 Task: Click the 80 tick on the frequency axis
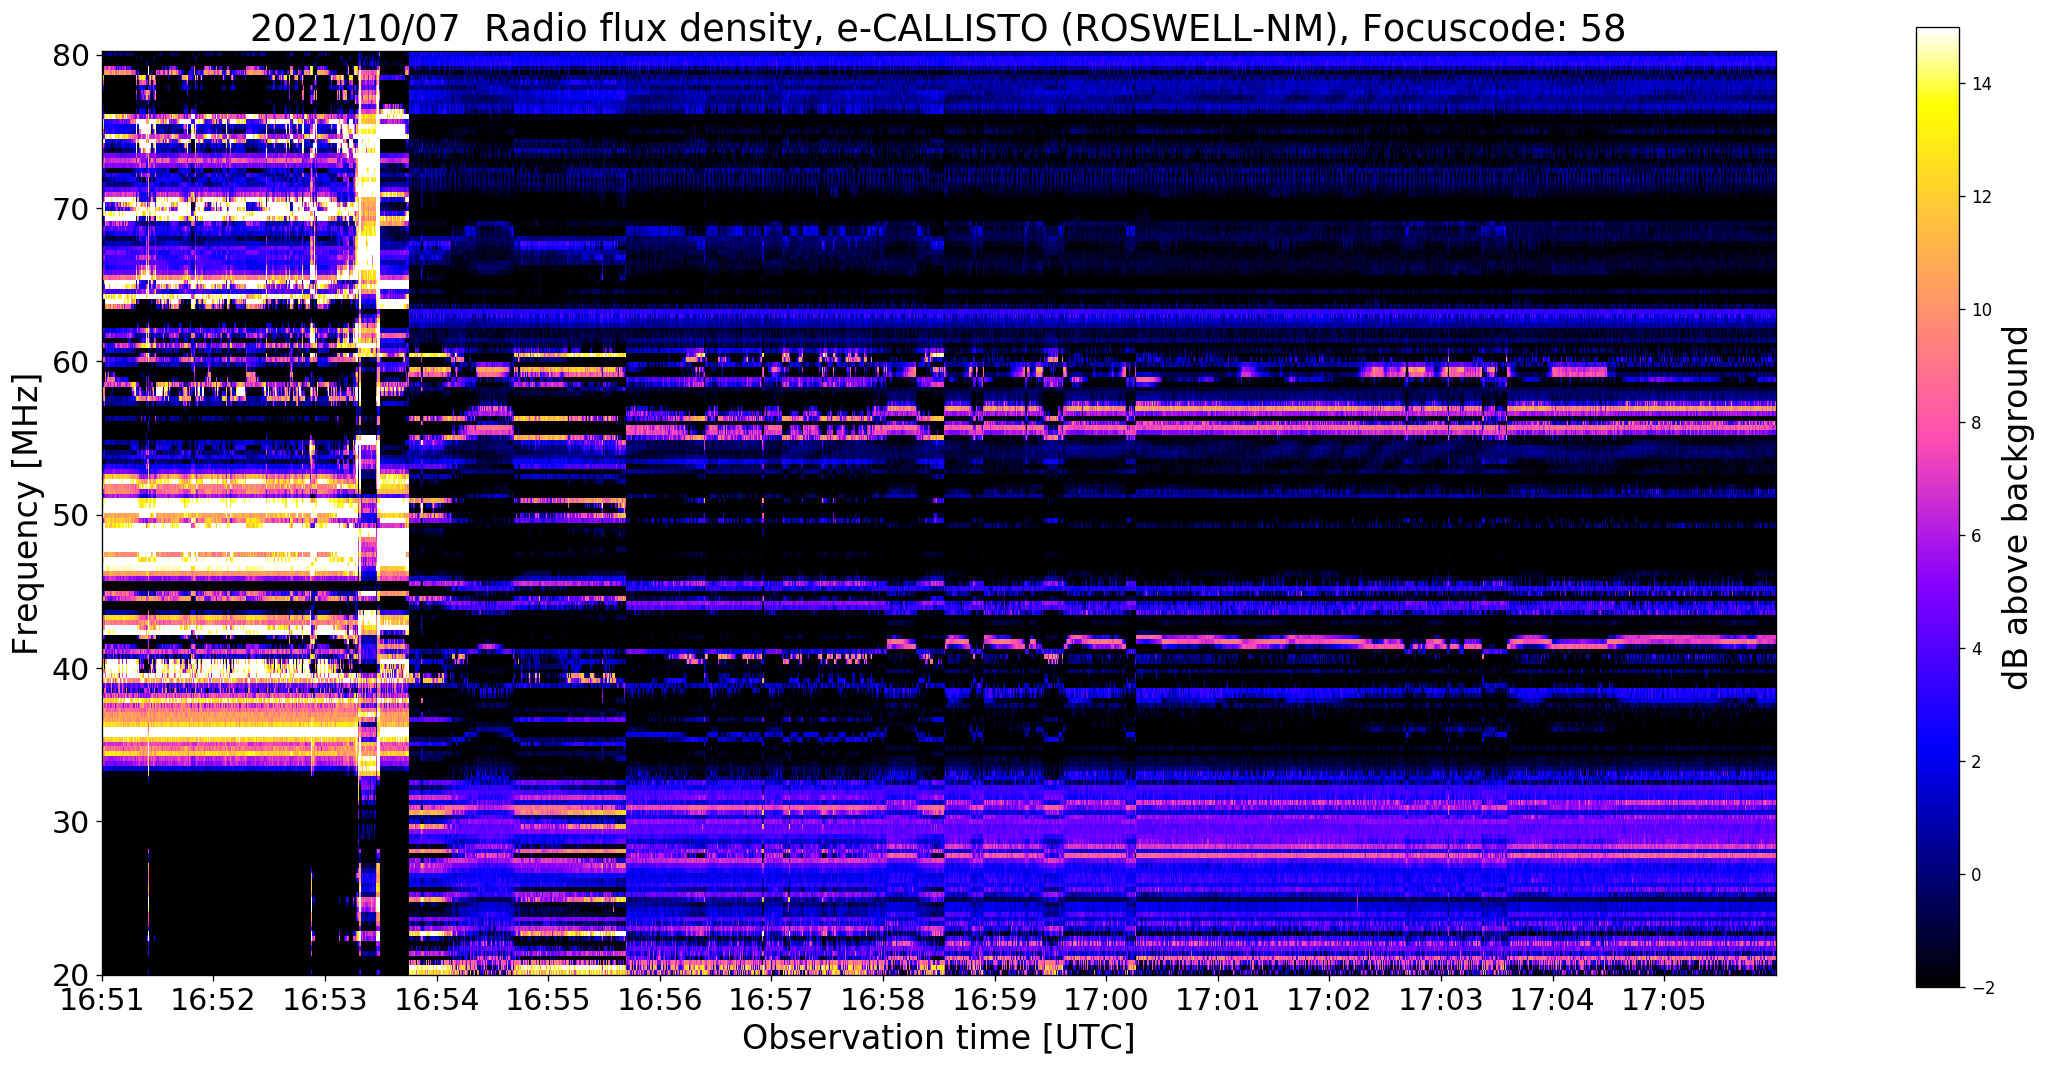pyautogui.click(x=69, y=54)
